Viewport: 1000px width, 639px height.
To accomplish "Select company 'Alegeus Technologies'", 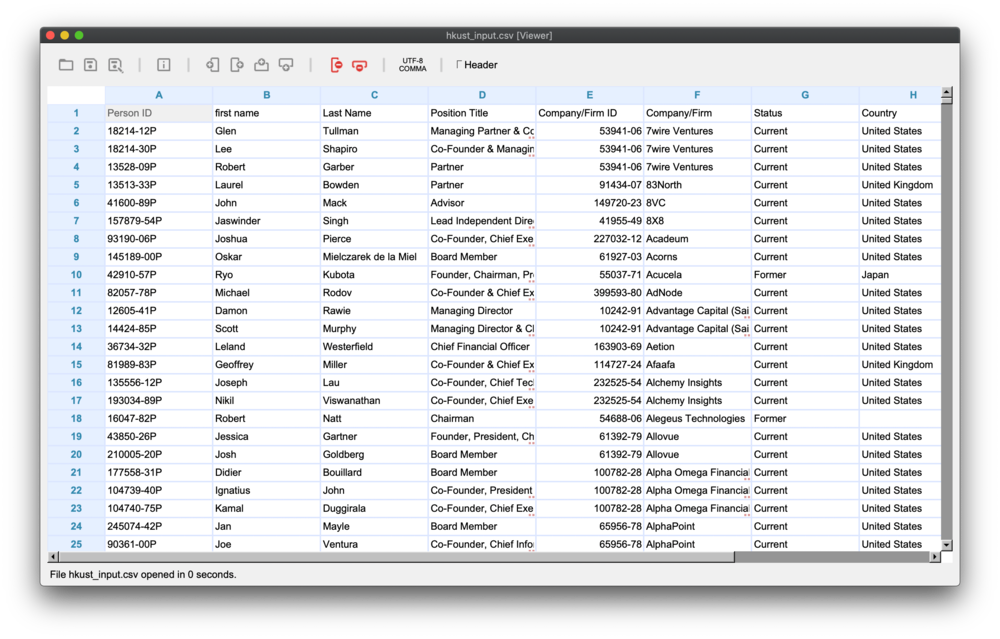I will 697,419.
